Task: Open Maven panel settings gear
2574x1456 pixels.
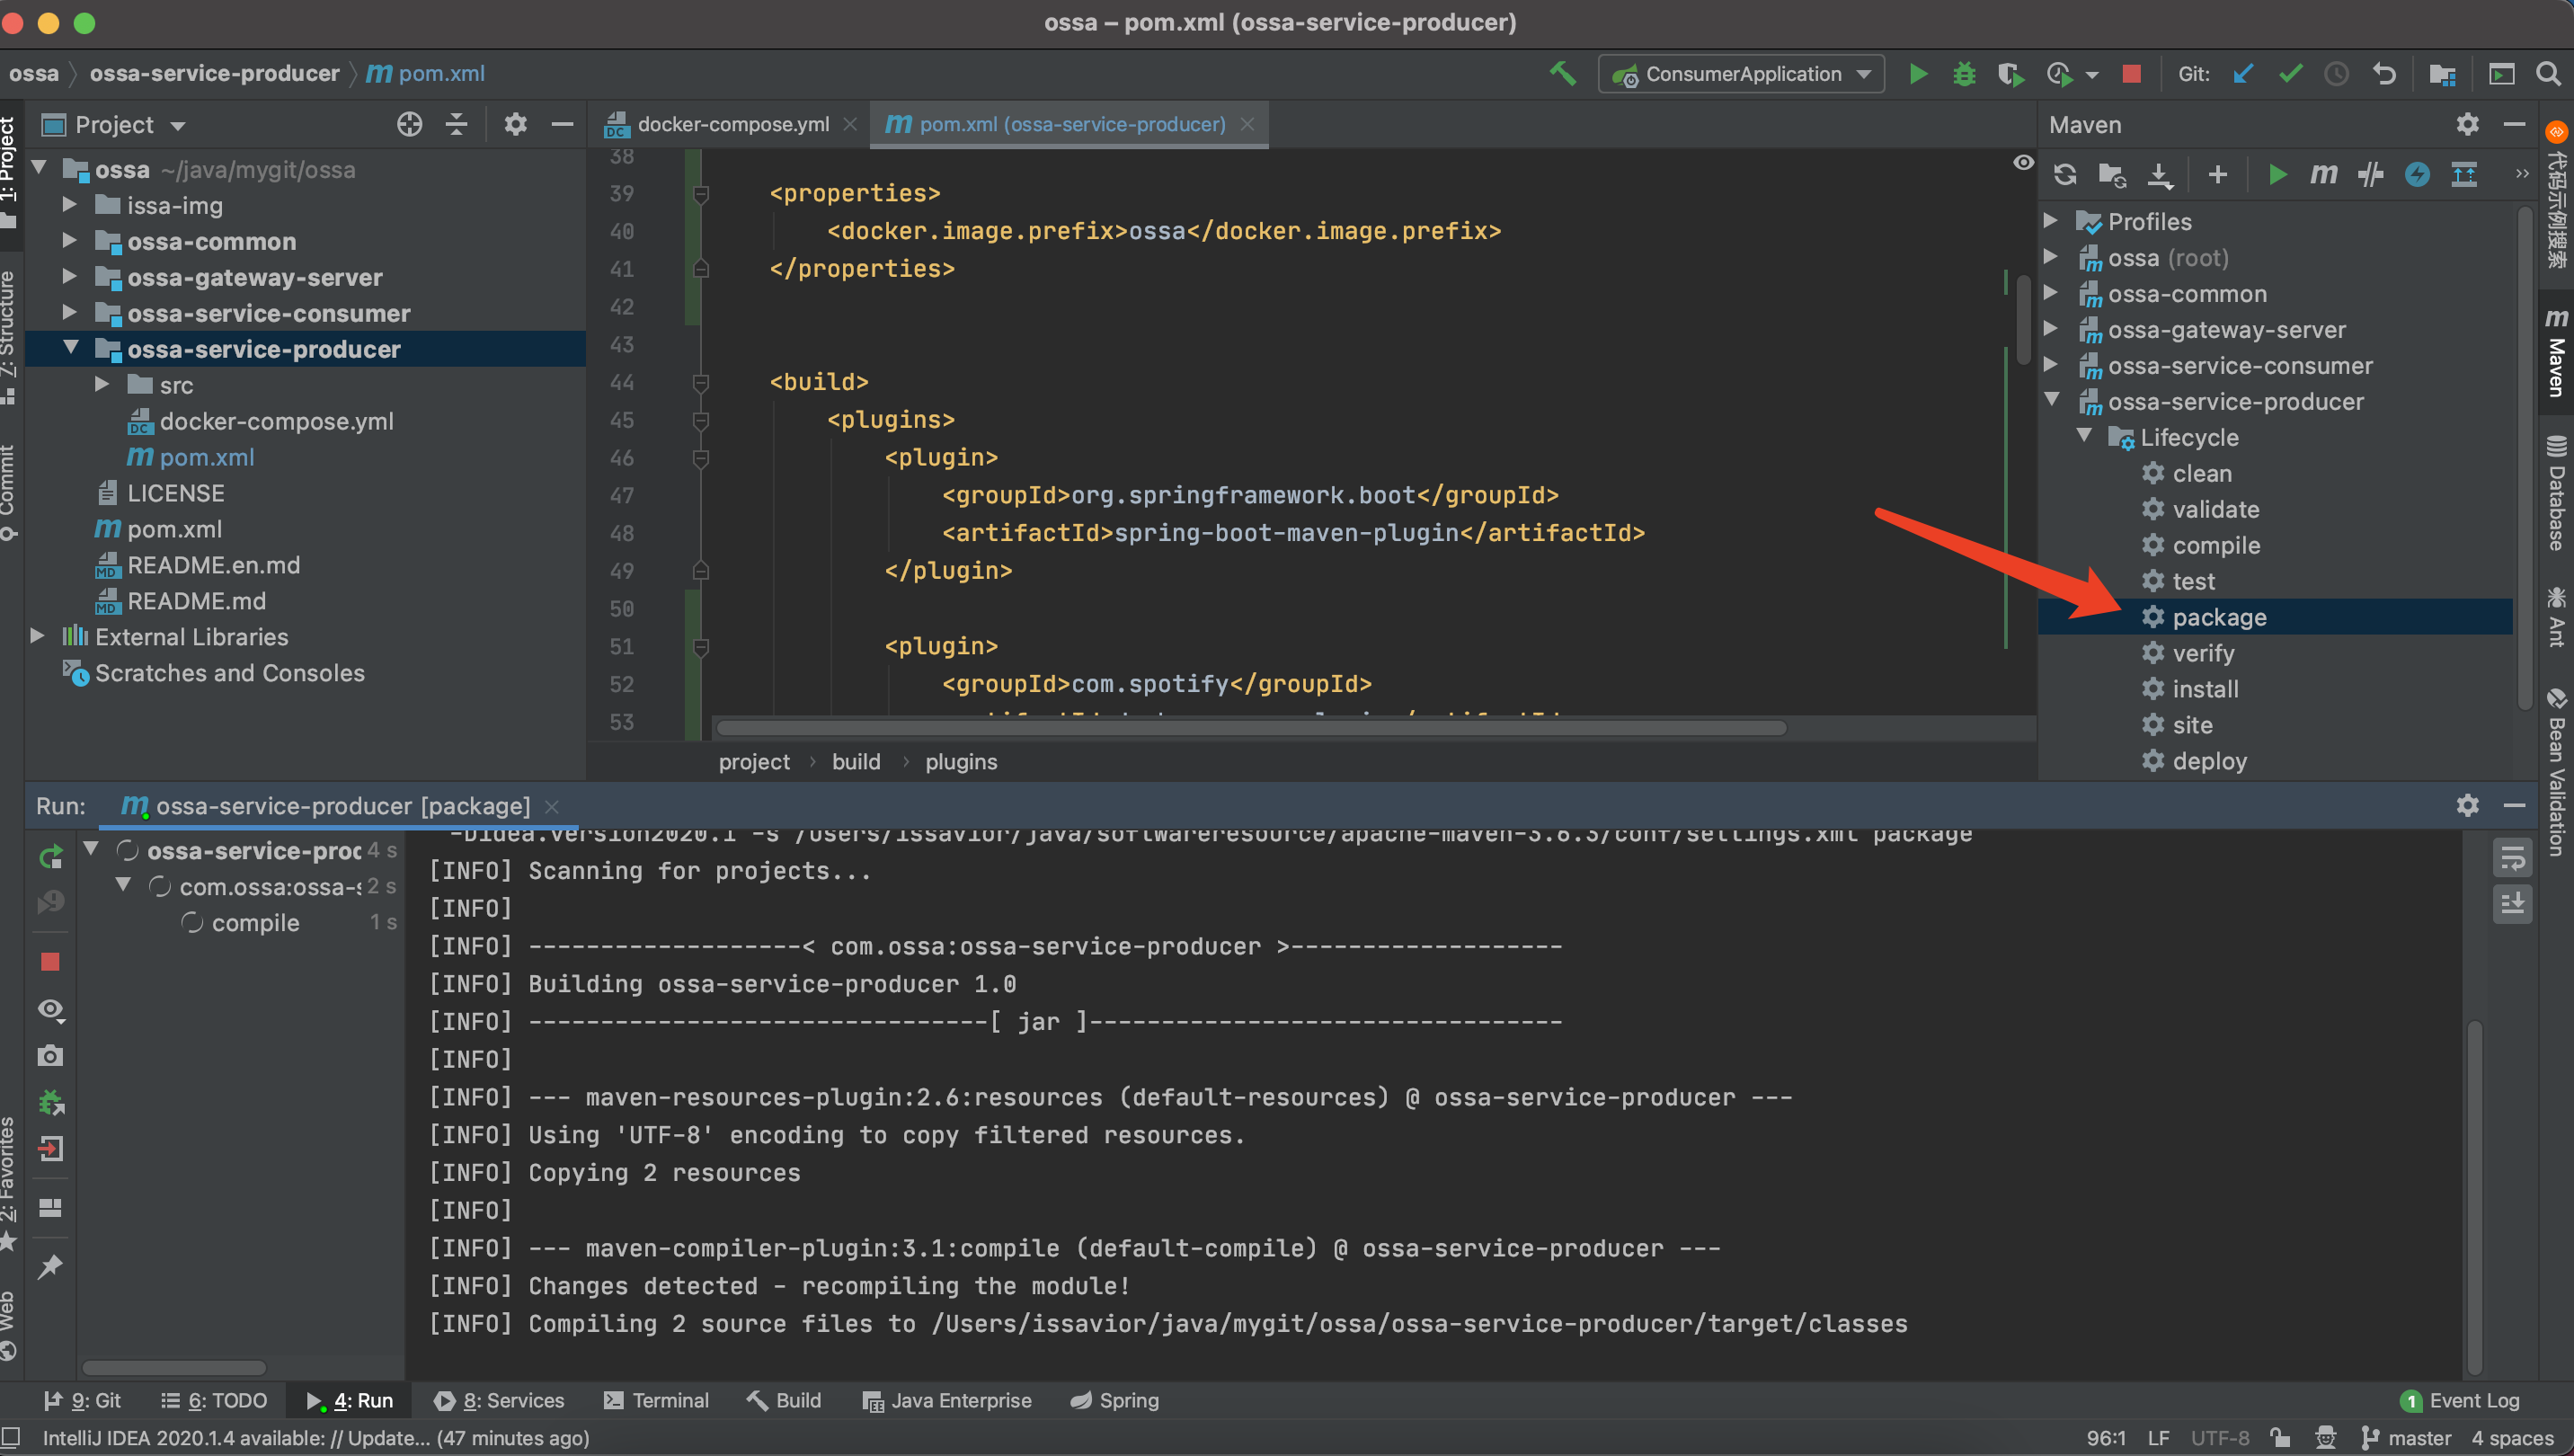Action: [x=2467, y=124]
